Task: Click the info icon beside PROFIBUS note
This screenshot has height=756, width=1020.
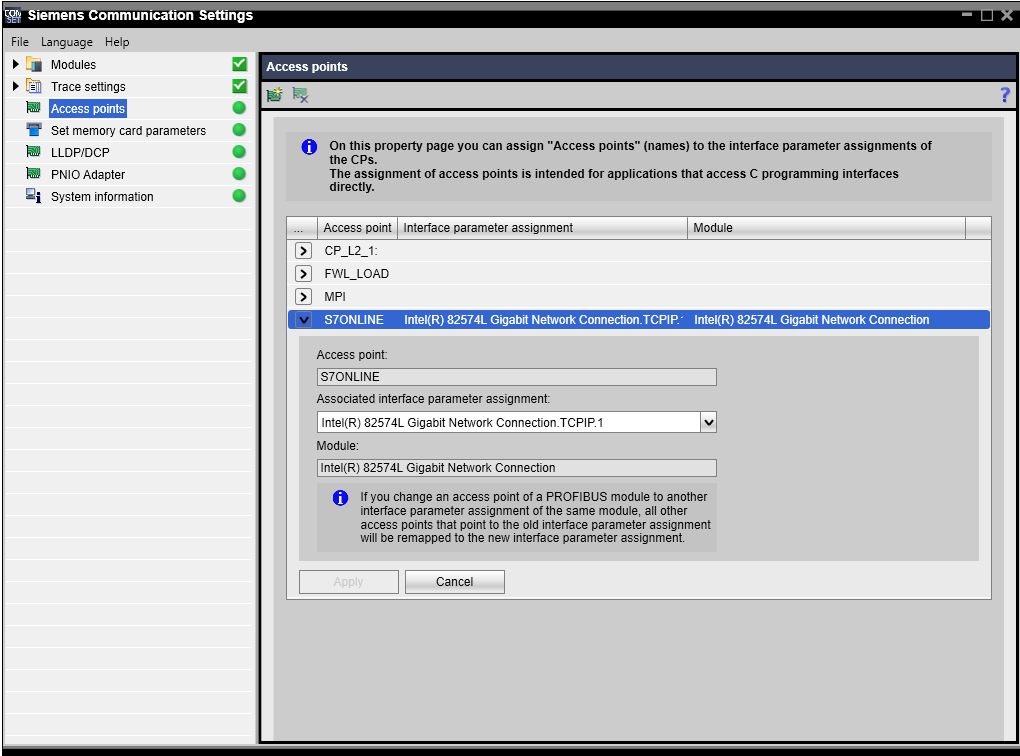Action: (x=340, y=498)
